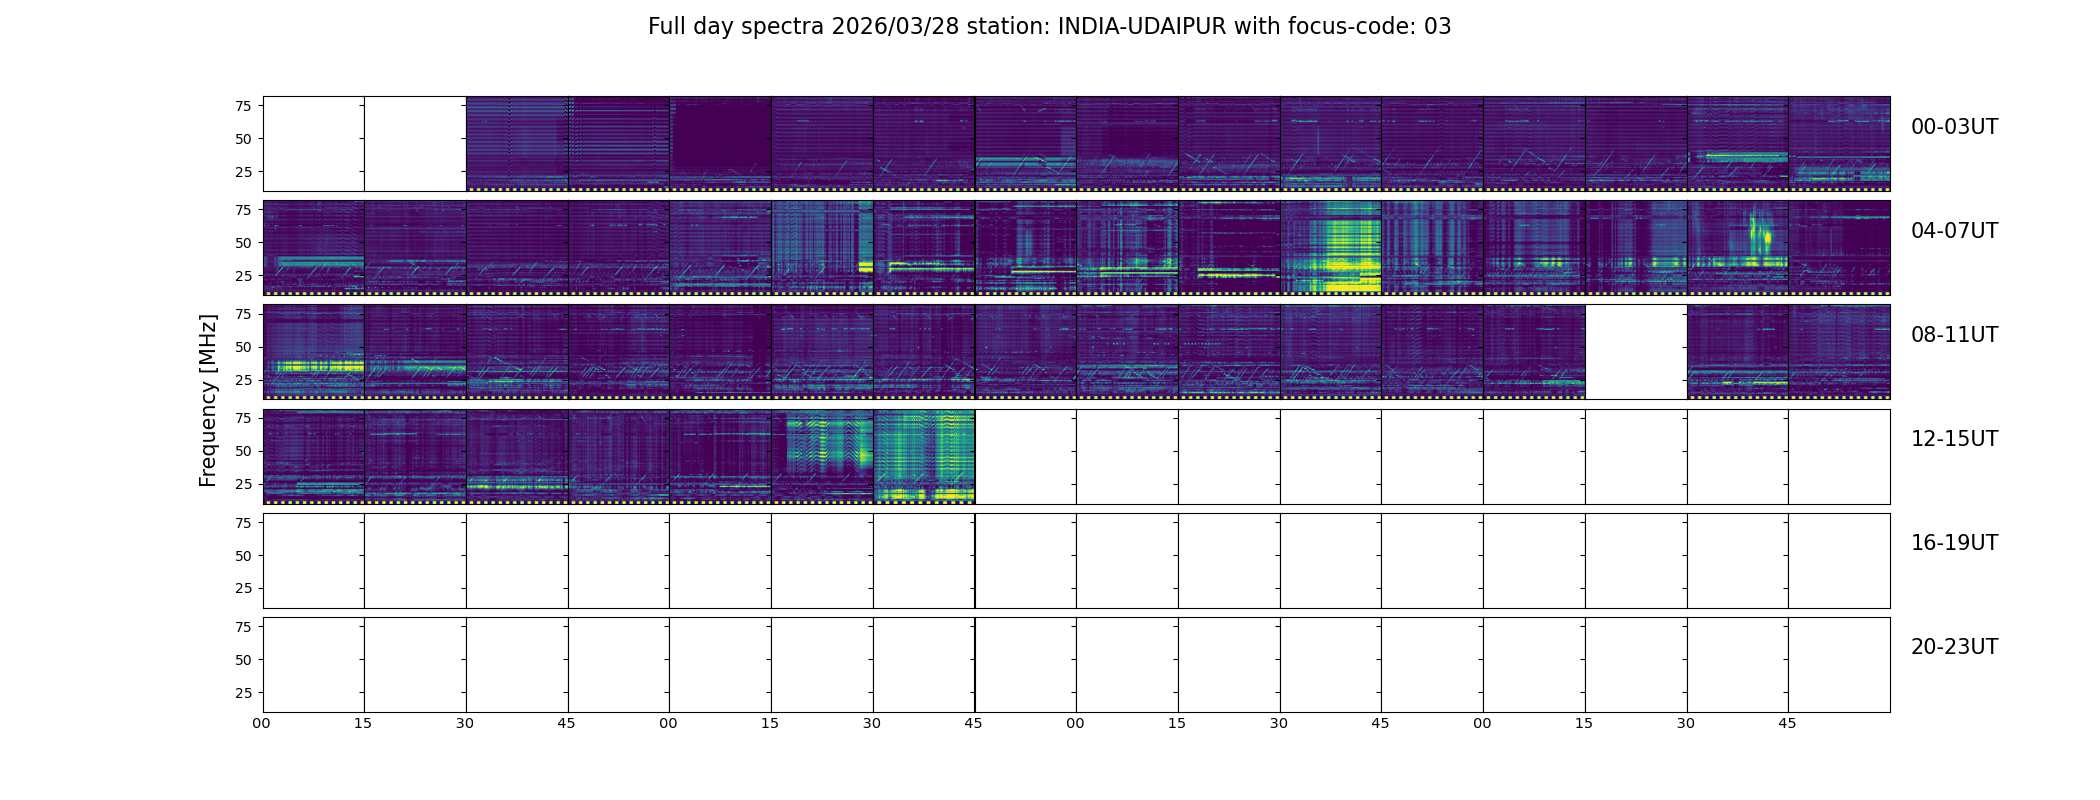This screenshot has width=2100, height=800.
Task: Select the "08-11UT" row label
Action: pos(1954,335)
